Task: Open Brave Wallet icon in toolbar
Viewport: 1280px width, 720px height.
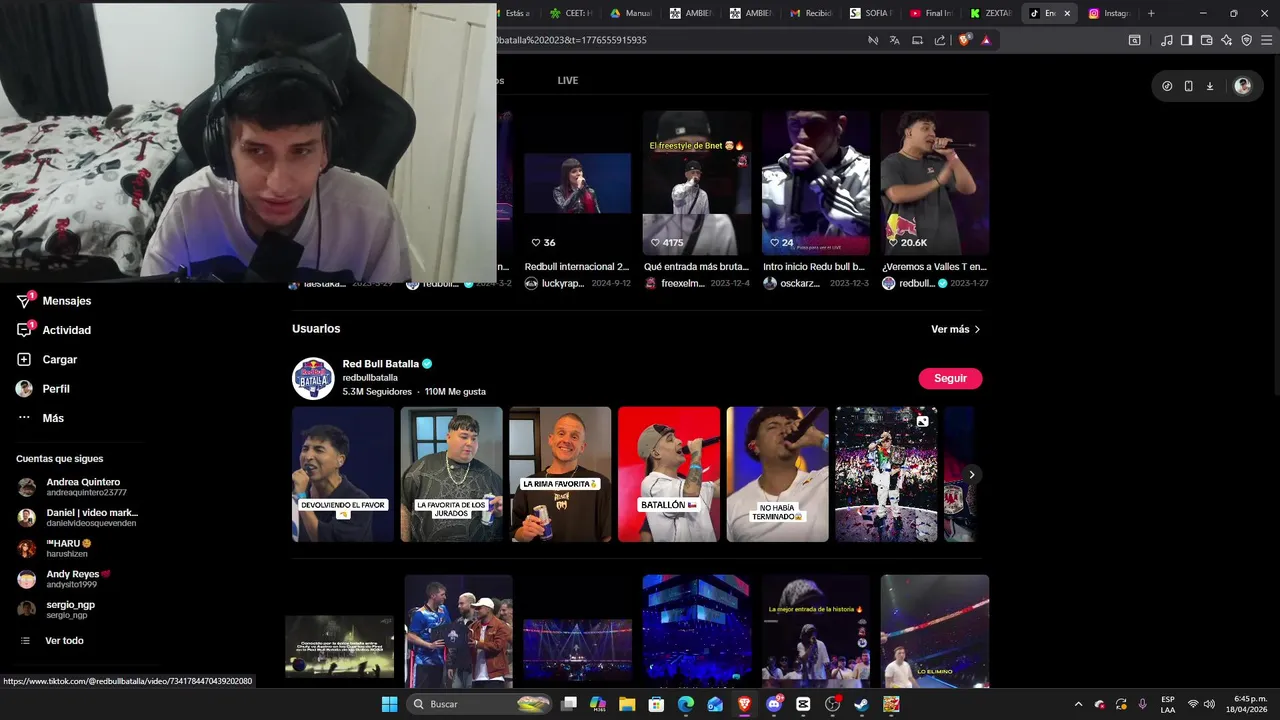Action: (x=1207, y=40)
